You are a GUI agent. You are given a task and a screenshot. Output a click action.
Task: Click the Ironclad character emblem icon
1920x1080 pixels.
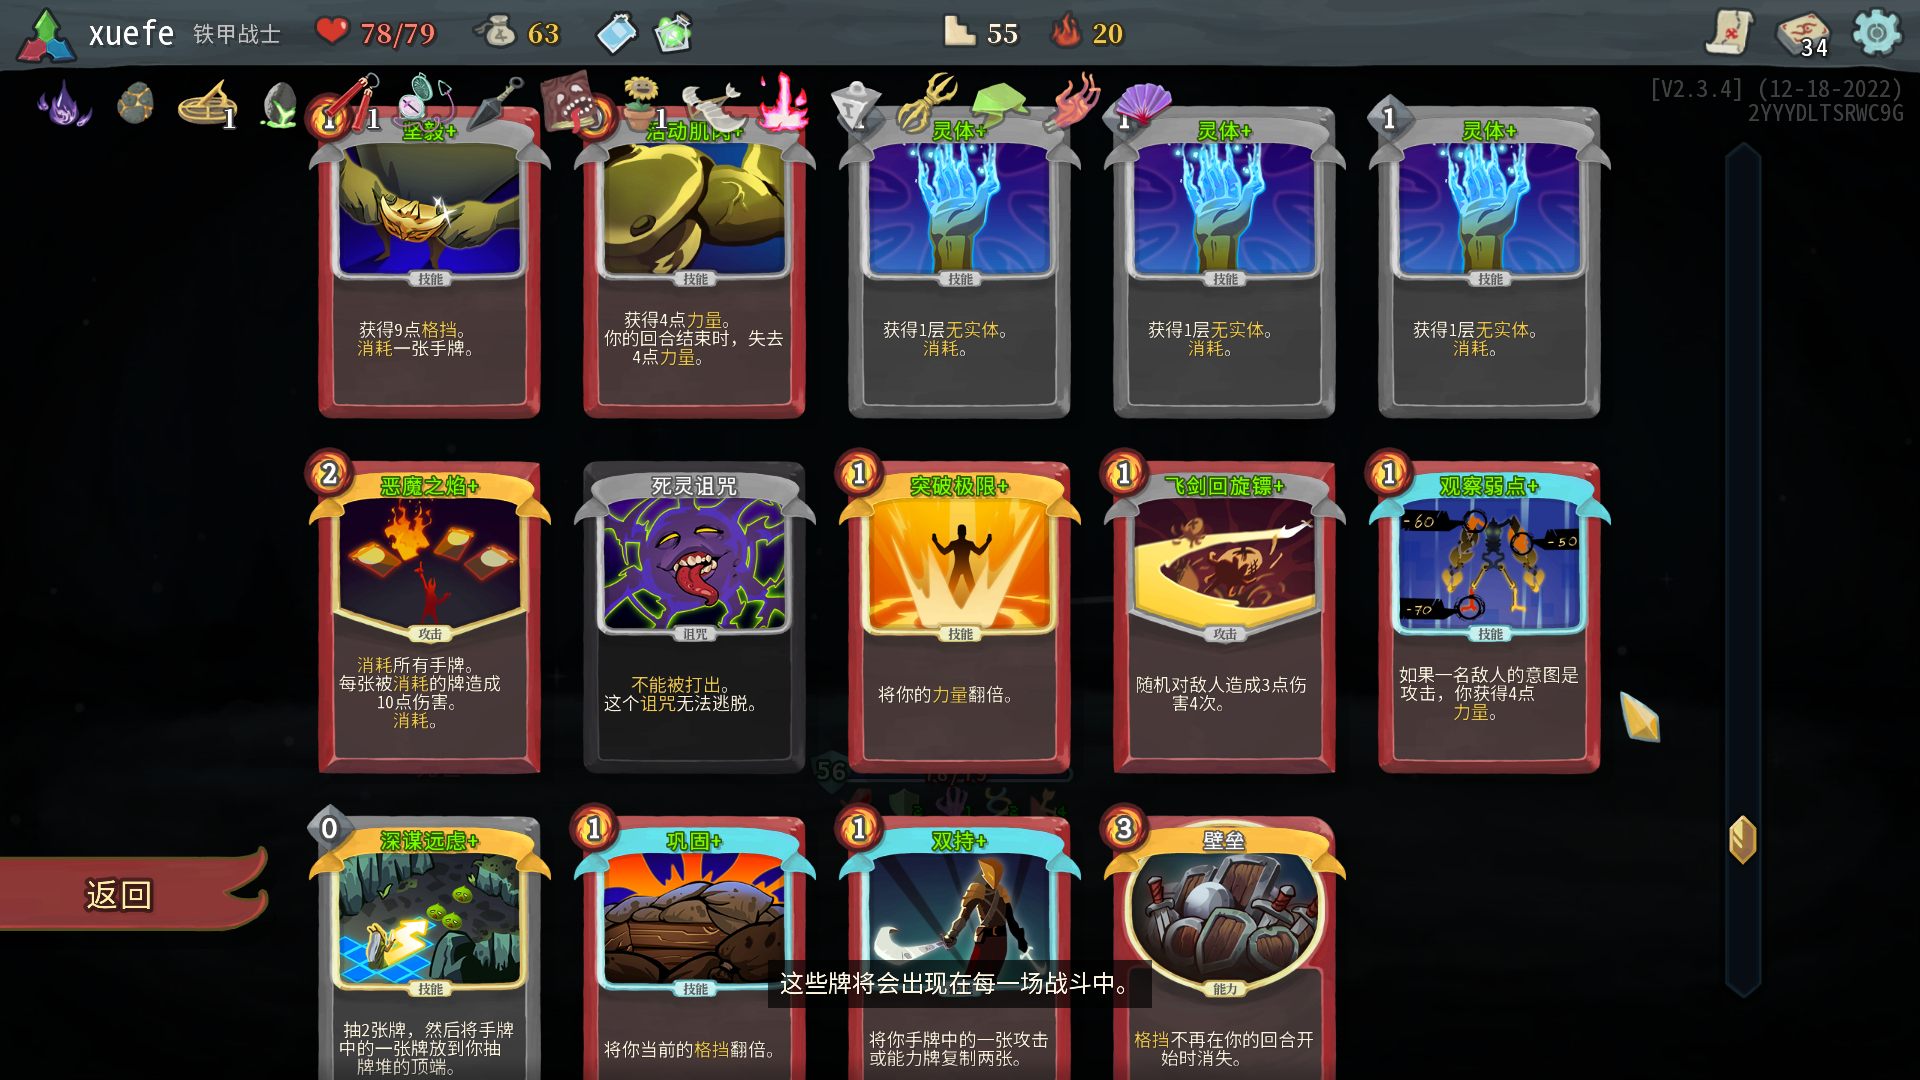pos(46,35)
